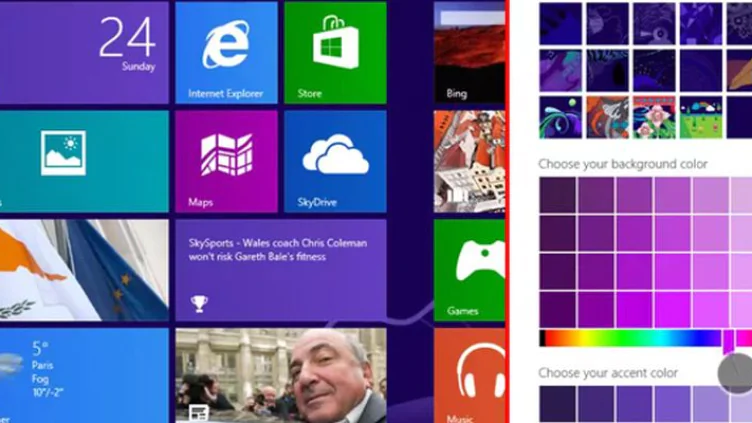Viewport: 752px width, 423px height.
Task: Launch the Store tile
Action: pos(335,53)
